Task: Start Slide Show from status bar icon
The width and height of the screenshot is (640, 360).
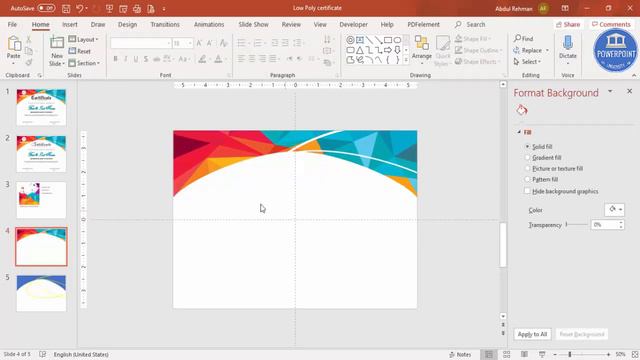Action: [x=542, y=354]
